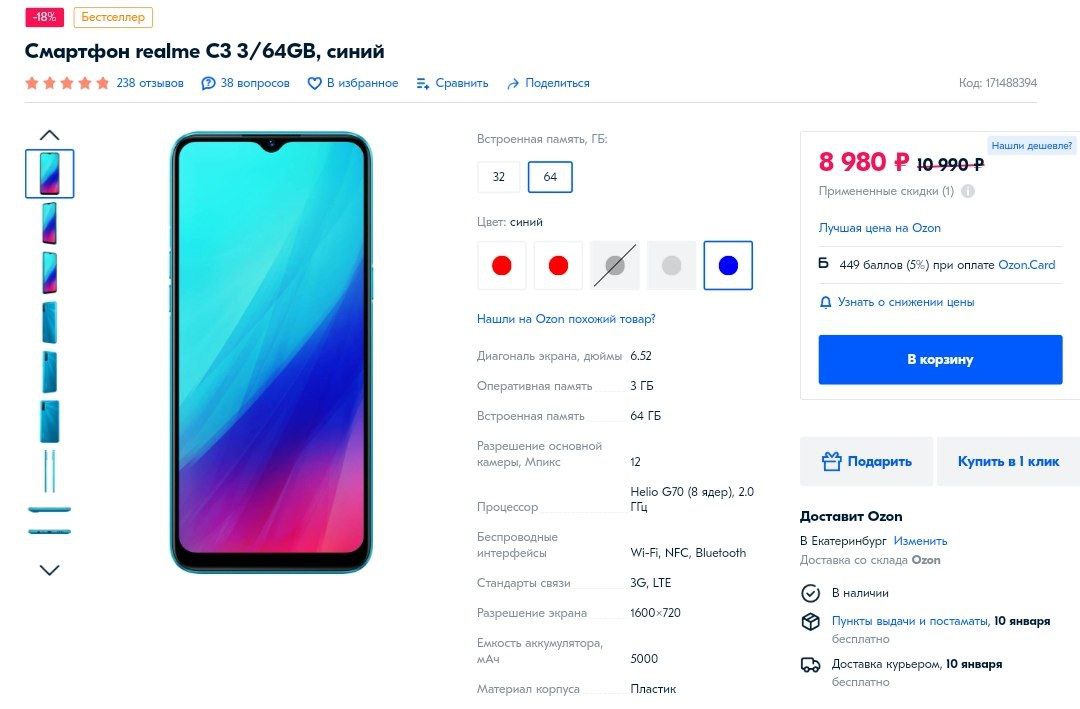
Task: Show previous thumbnails with up chevron
Action: (50, 135)
